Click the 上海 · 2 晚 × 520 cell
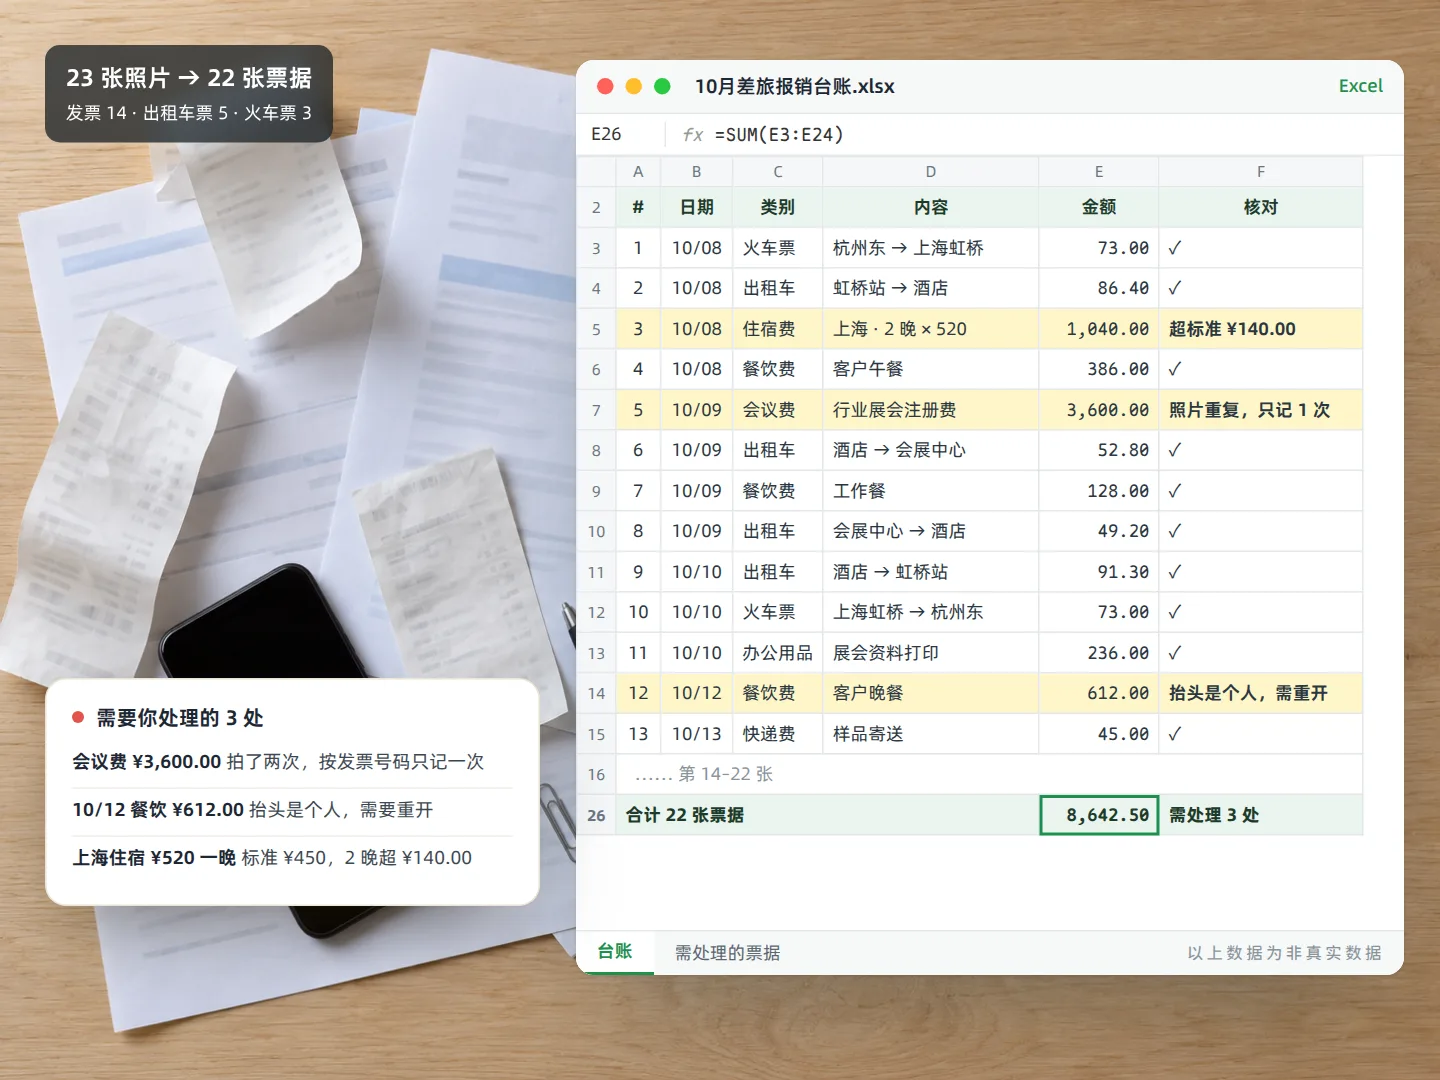 click(931, 329)
